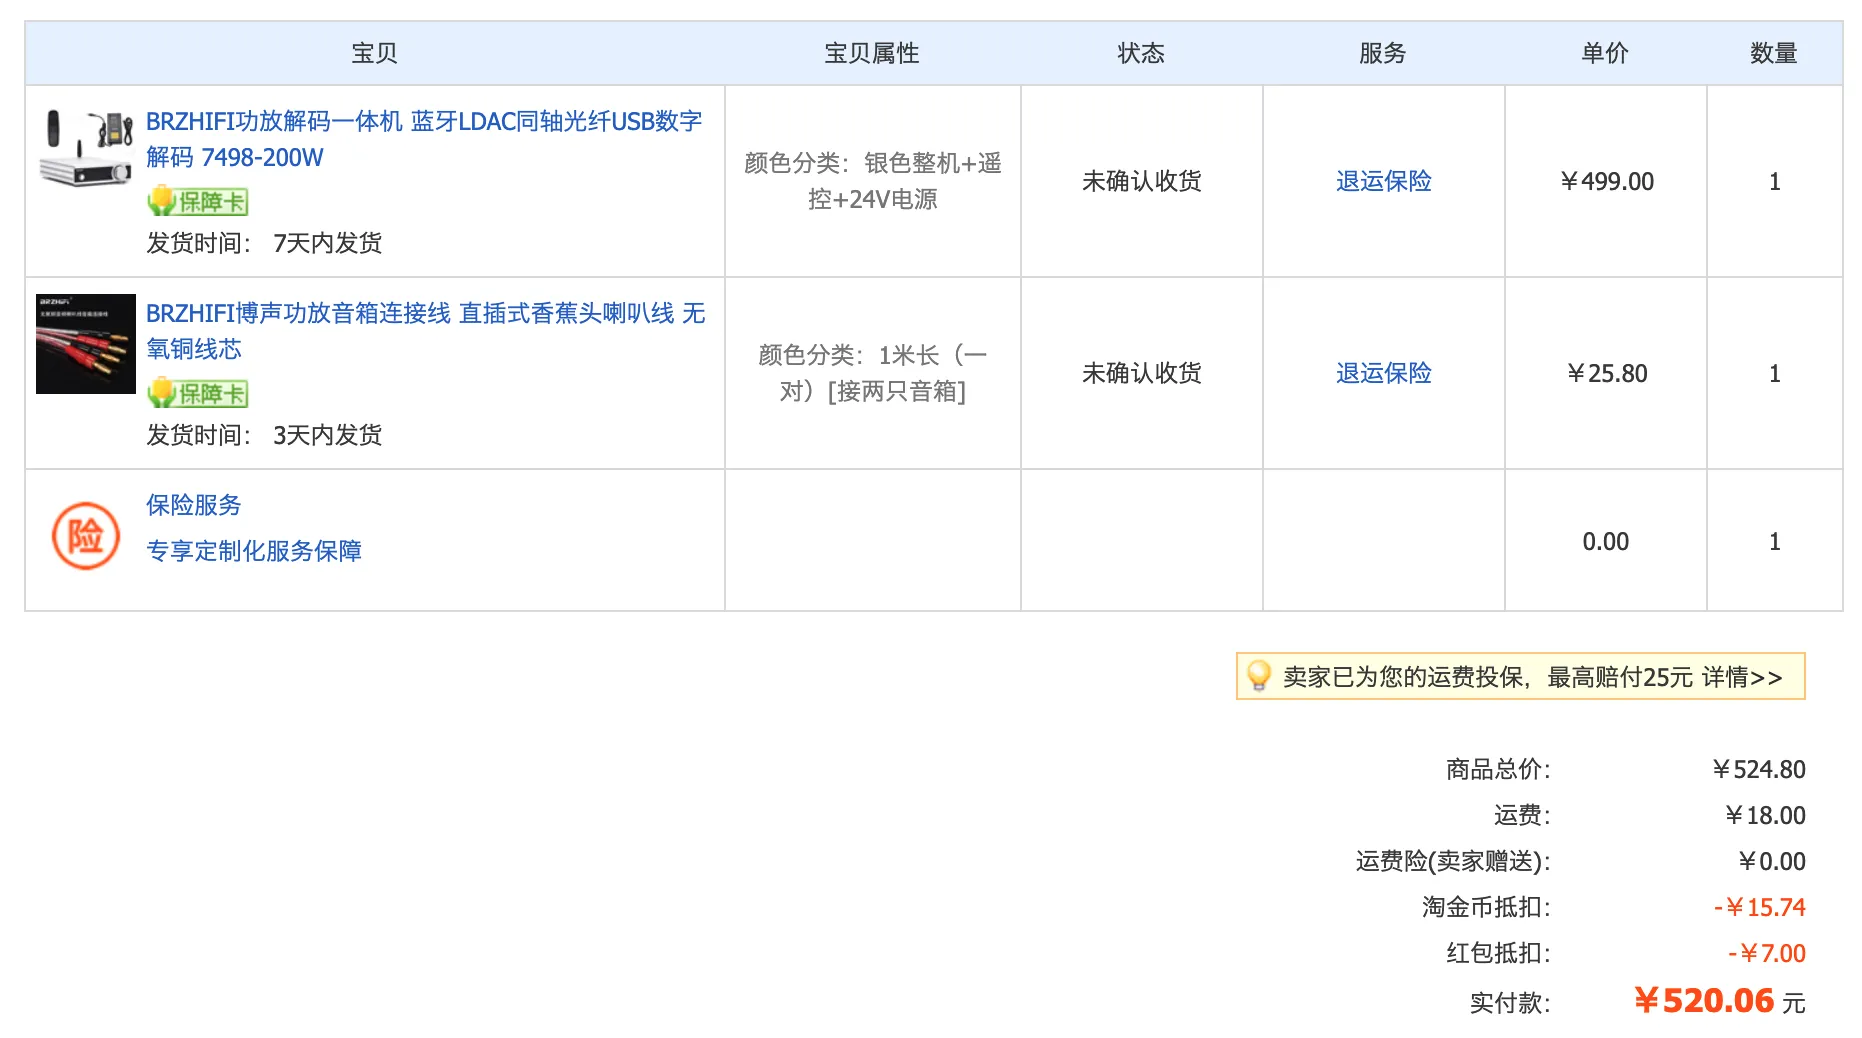Open the 专享定制化服务保障 link
1862x1038 pixels.
click(x=254, y=551)
